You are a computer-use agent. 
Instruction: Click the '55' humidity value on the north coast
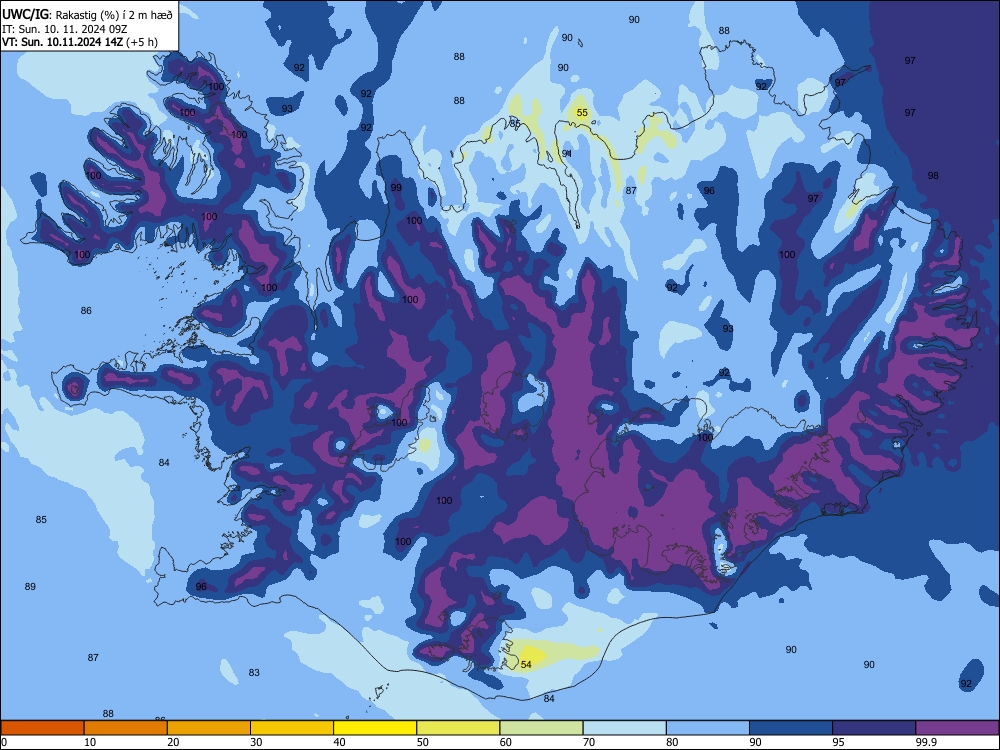[x=582, y=113]
